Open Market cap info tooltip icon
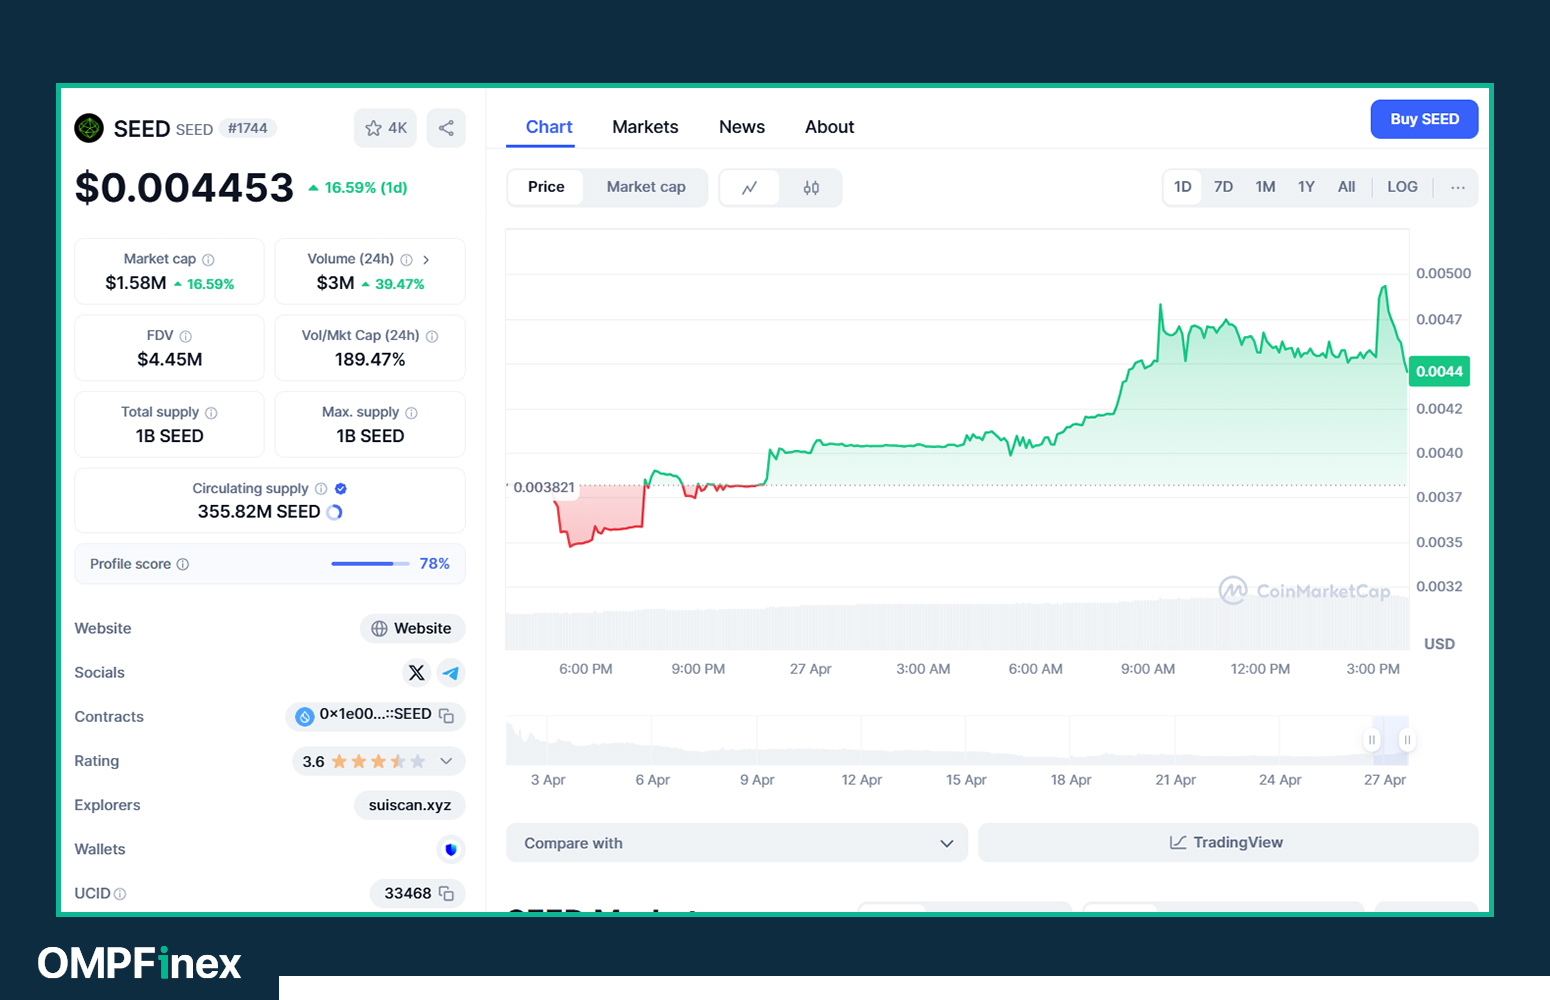Image resolution: width=1550 pixels, height=1000 pixels. [x=208, y=260]
